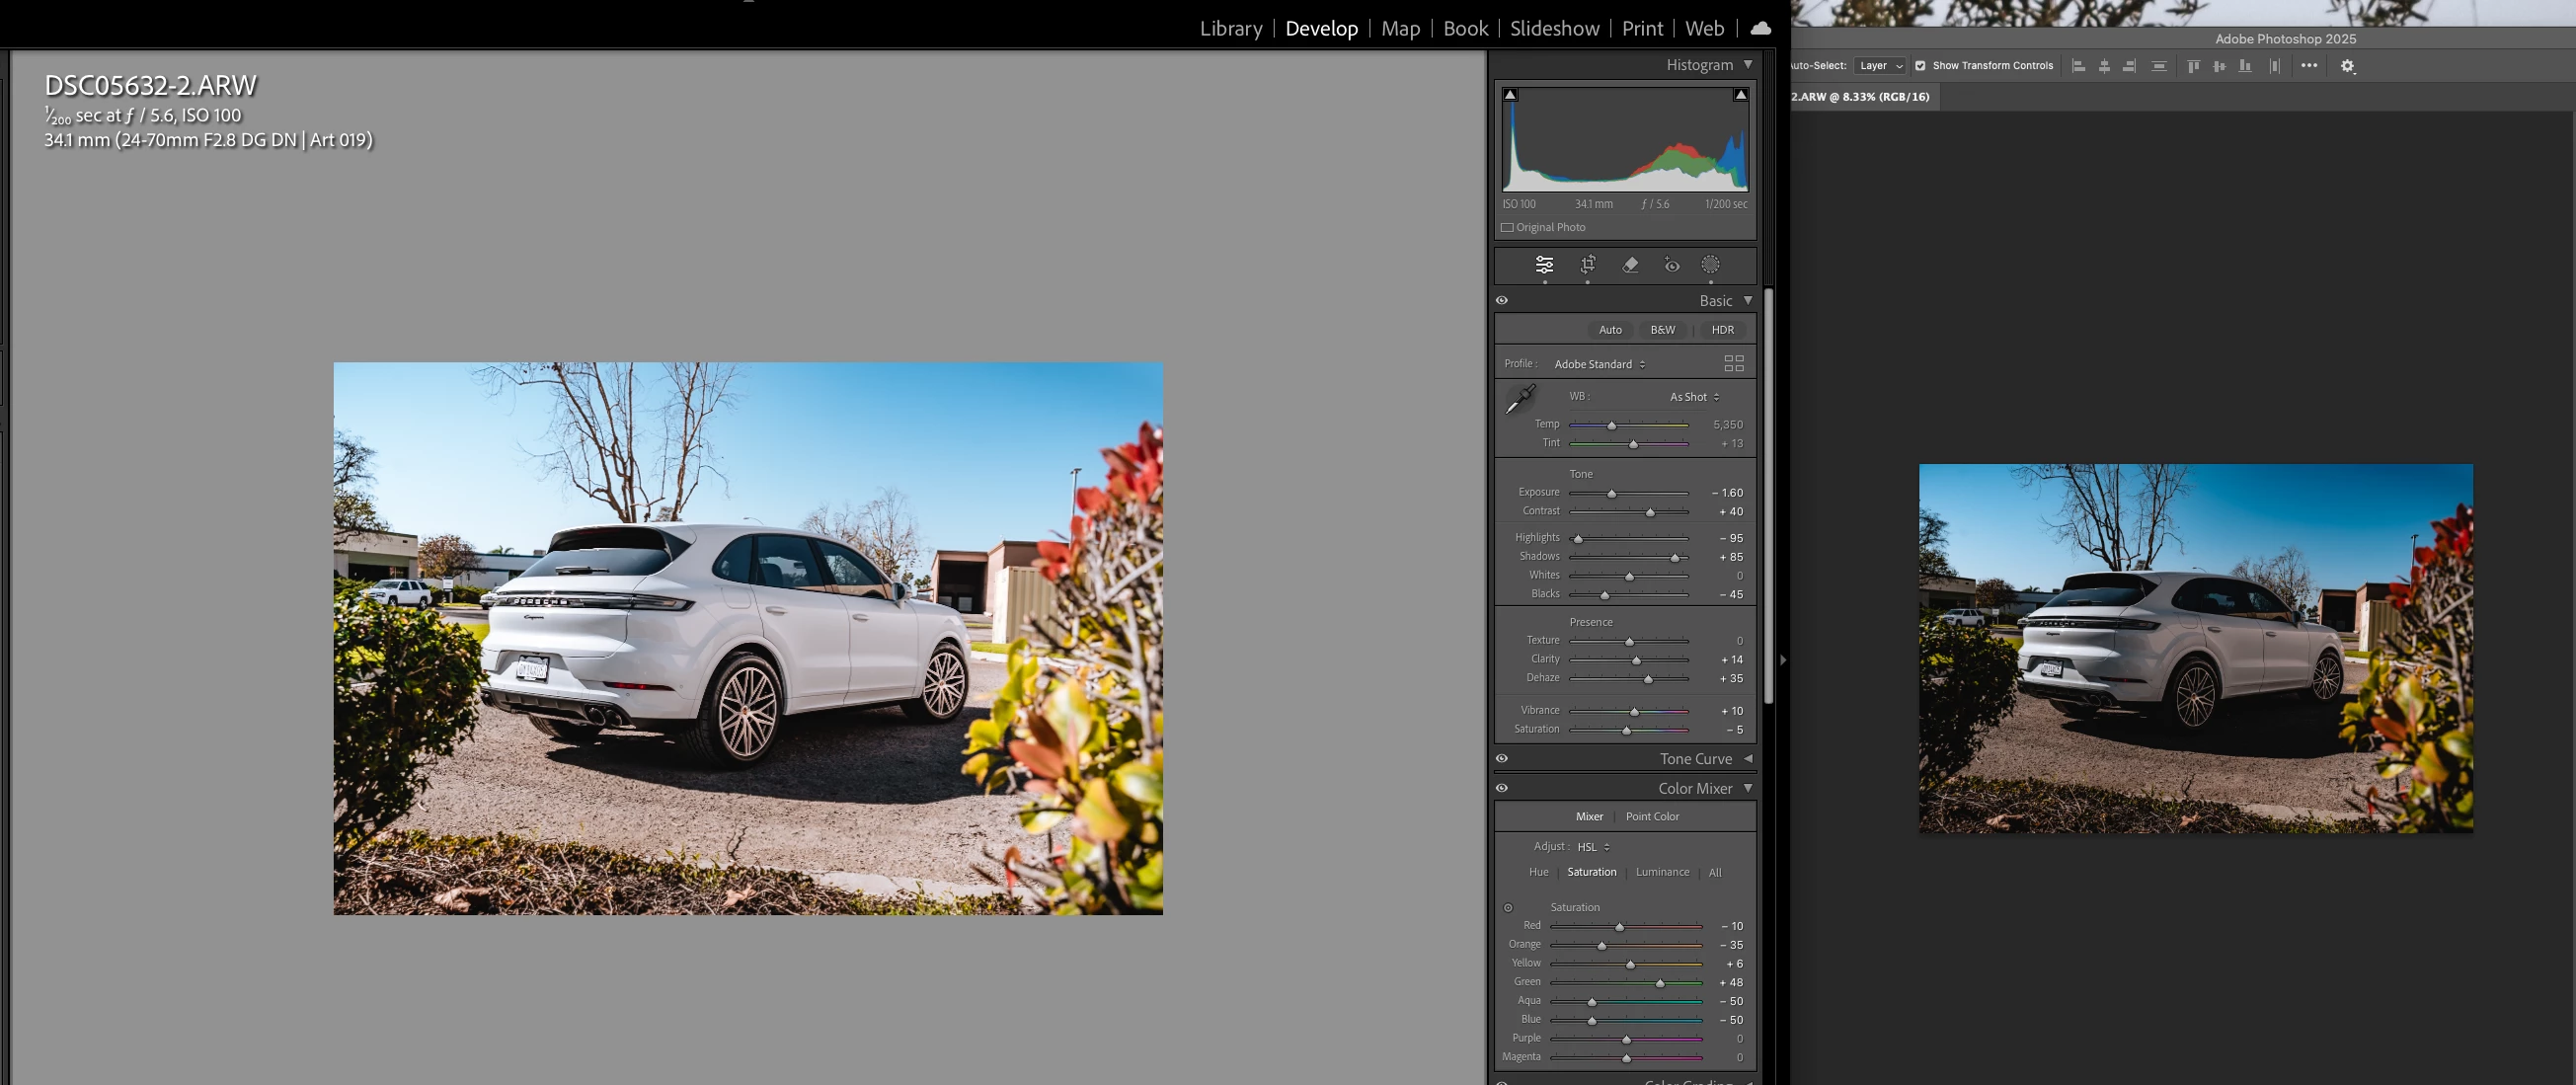This screenshot has width=2576, height=1085.
Task: Open Photoshop gear settings in options bar
Action: (2348, 66)
